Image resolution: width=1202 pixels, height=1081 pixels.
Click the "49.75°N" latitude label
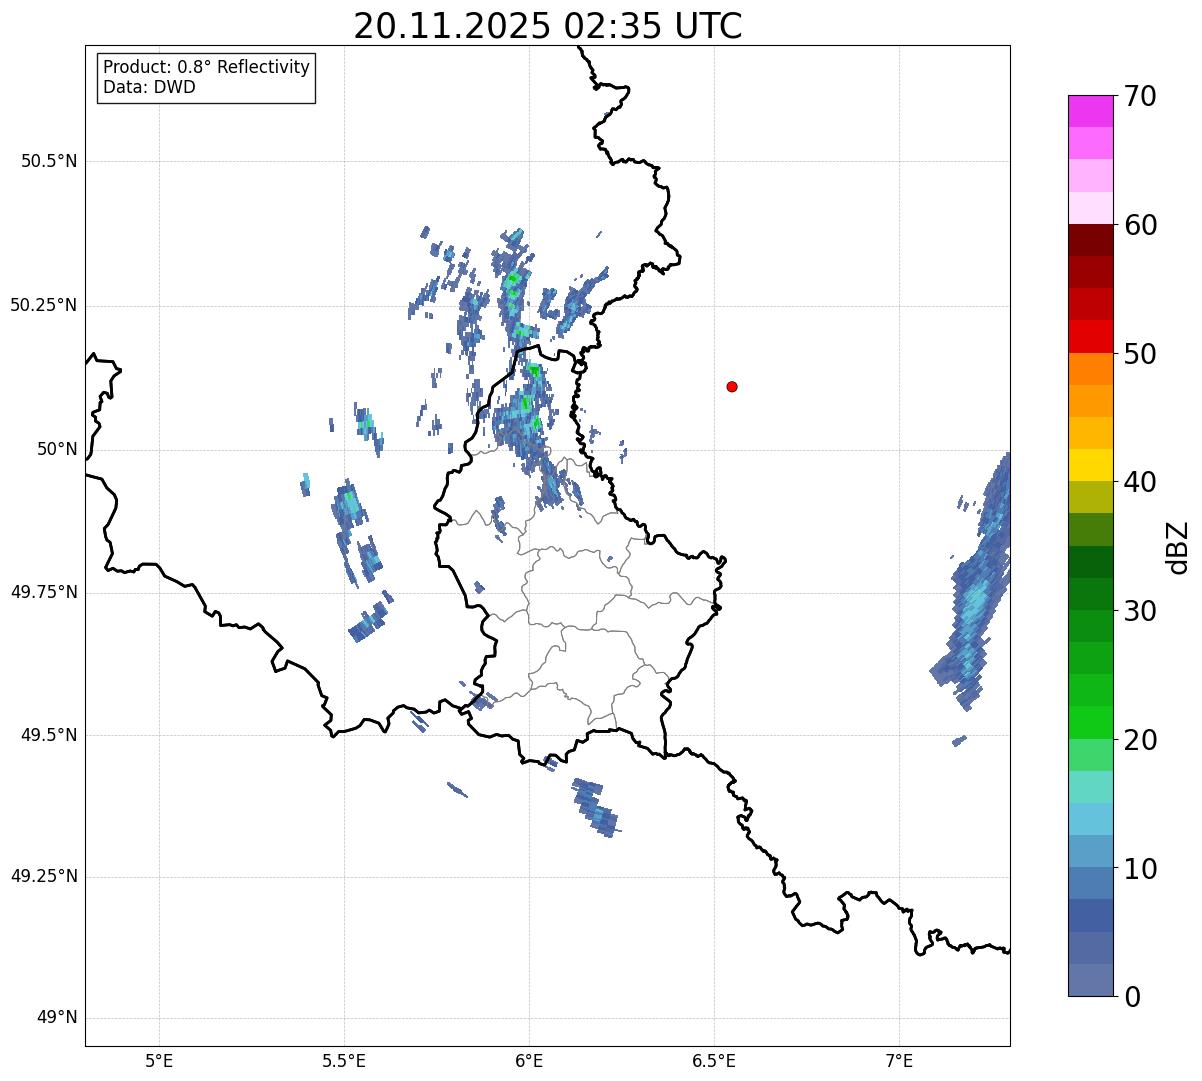pos(44,592)
